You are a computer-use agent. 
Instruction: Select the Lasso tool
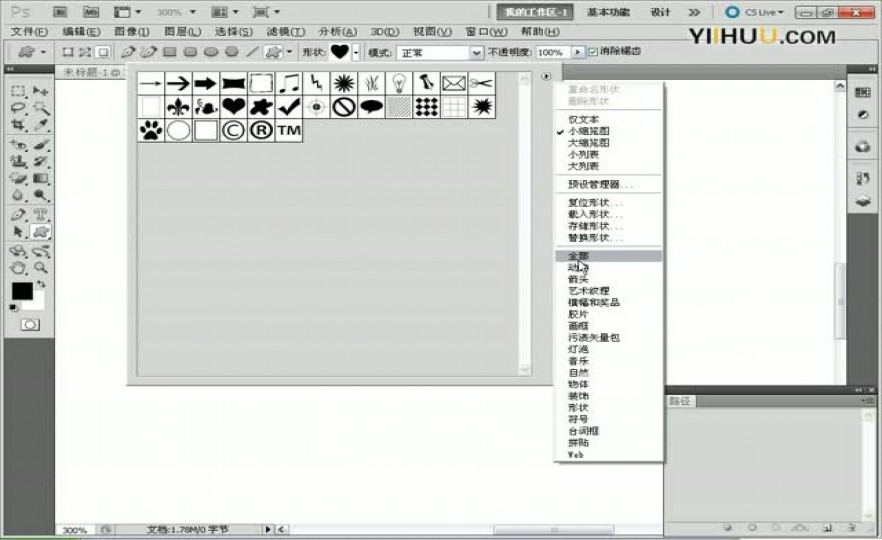tap(19, 107)
